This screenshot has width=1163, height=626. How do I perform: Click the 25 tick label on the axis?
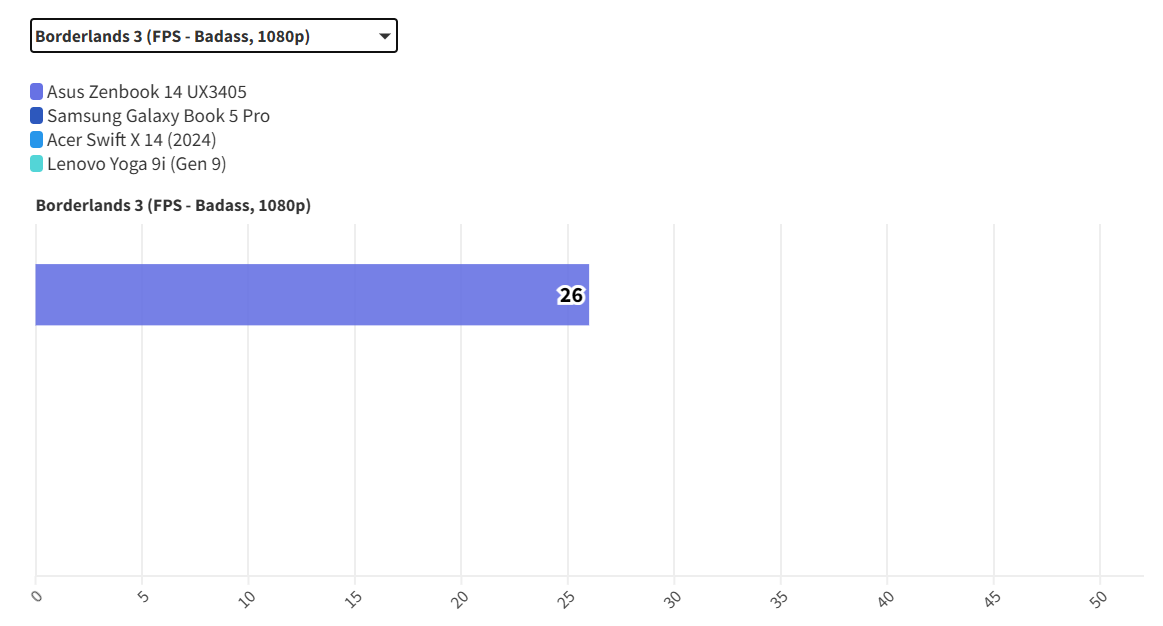567,598
